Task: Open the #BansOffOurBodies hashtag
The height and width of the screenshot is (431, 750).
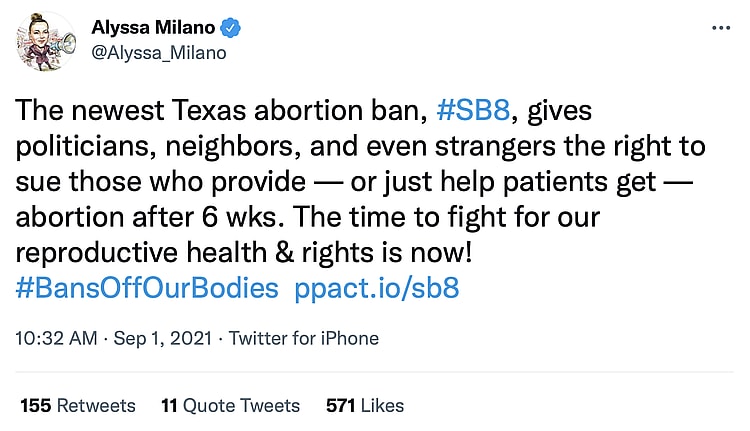Action: tap(147, 288)
